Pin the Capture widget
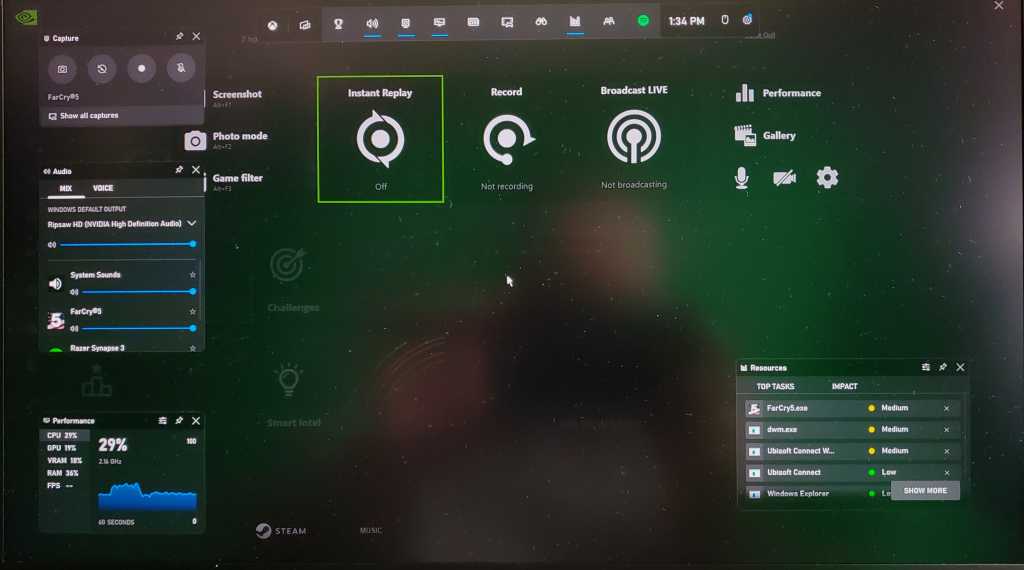The height and width of the screenshot is (570, 1024). tap(179, 37)
